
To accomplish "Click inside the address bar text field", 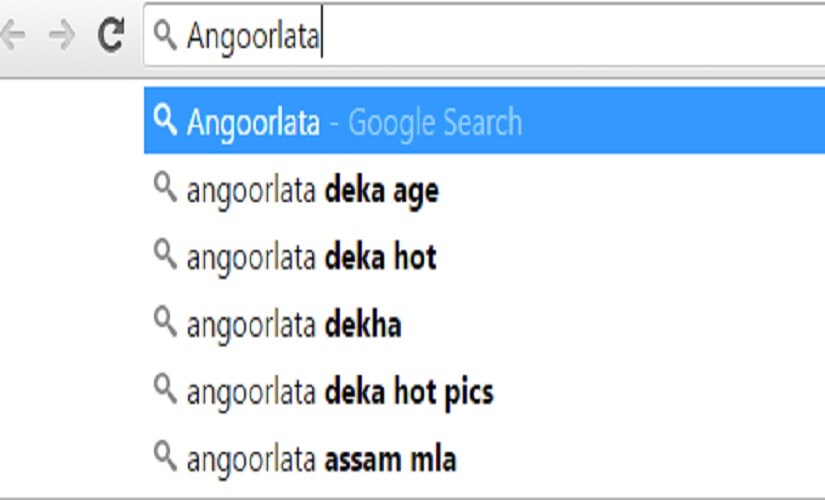I will 484,35.
